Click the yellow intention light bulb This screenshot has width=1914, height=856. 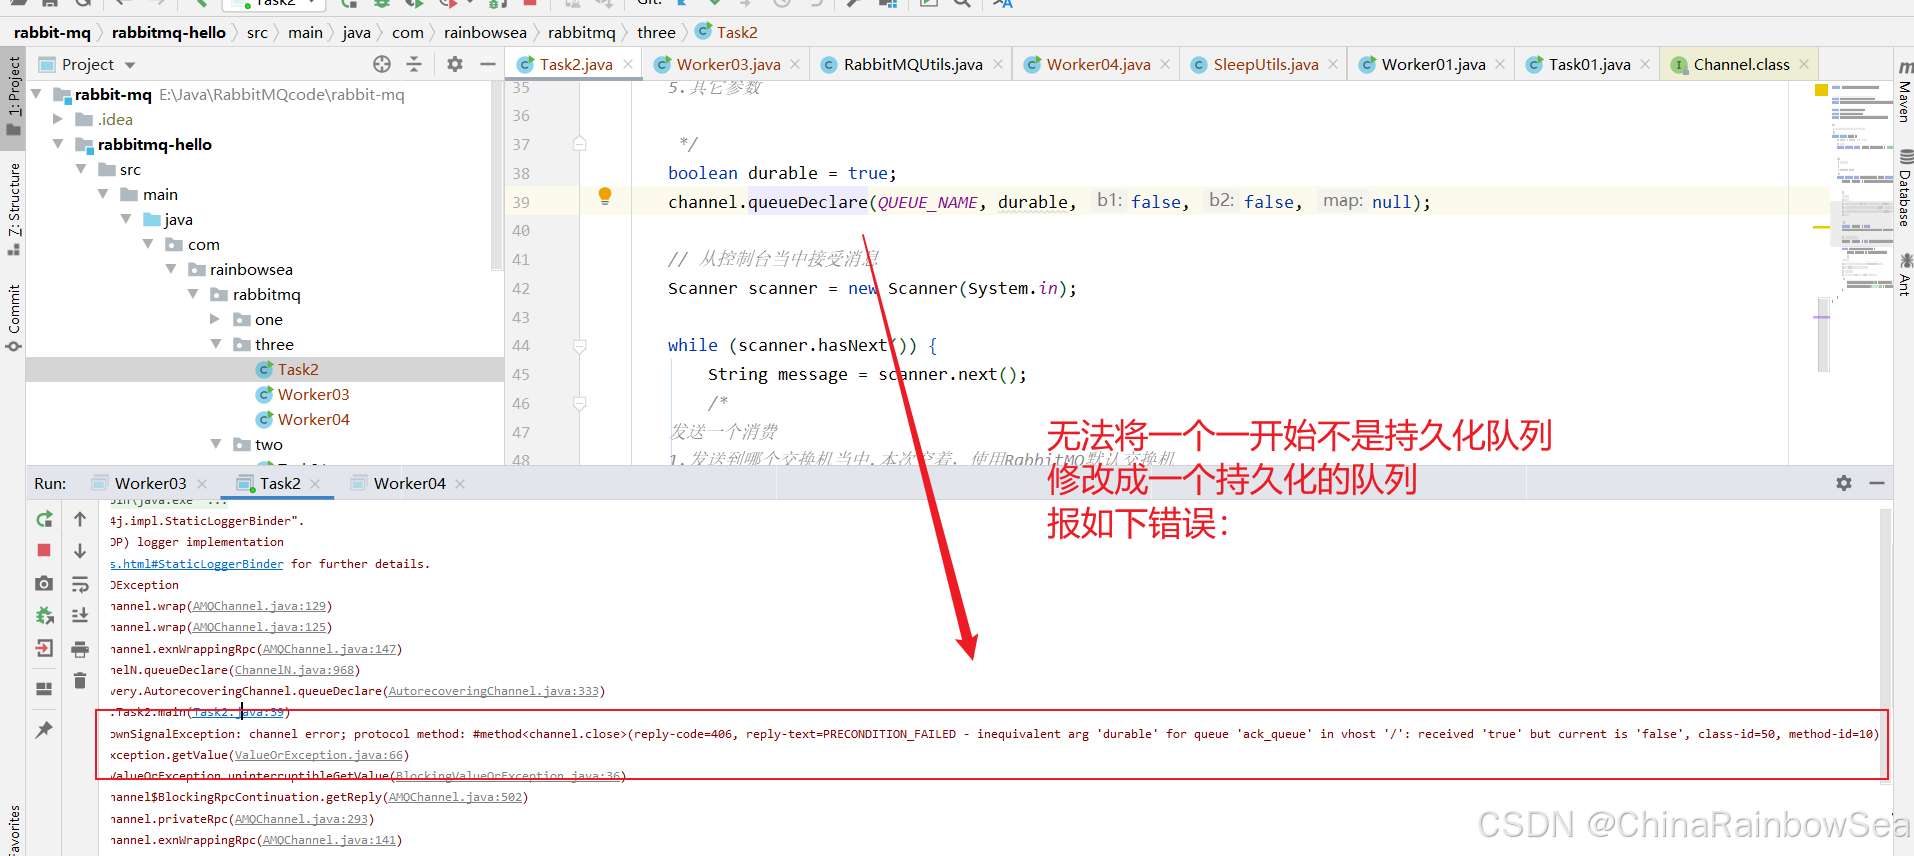tap(605, 196)
